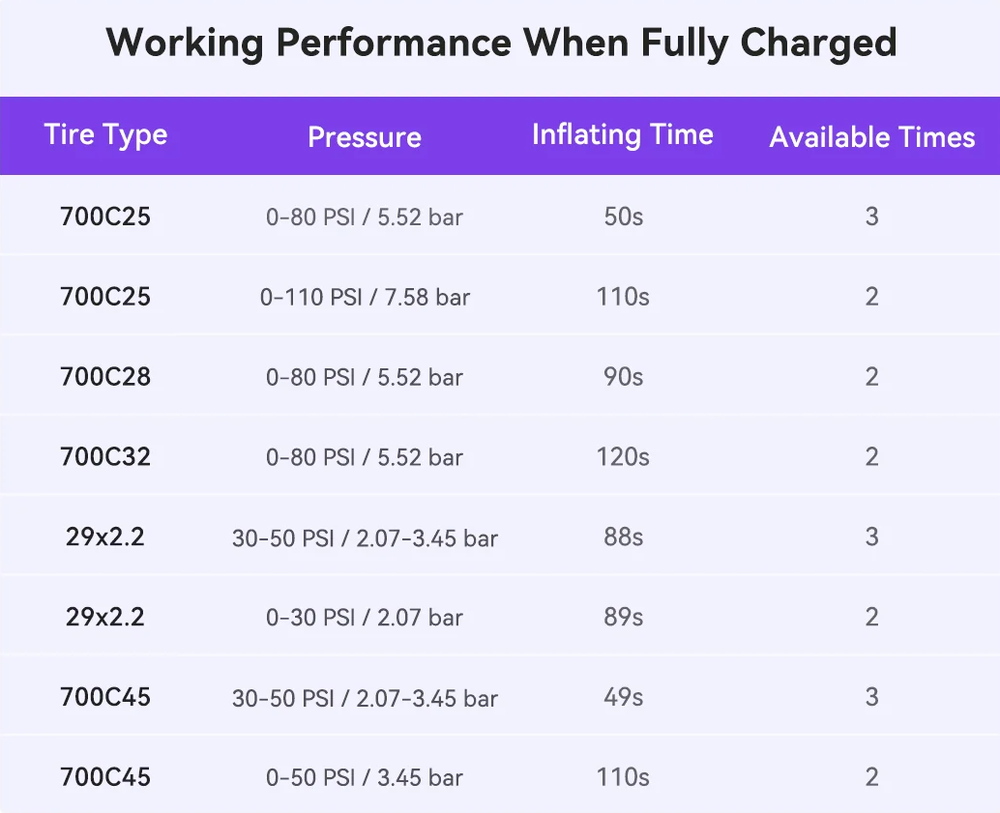
Task: Click the 89s inflating time value
Action: point(623,617)
